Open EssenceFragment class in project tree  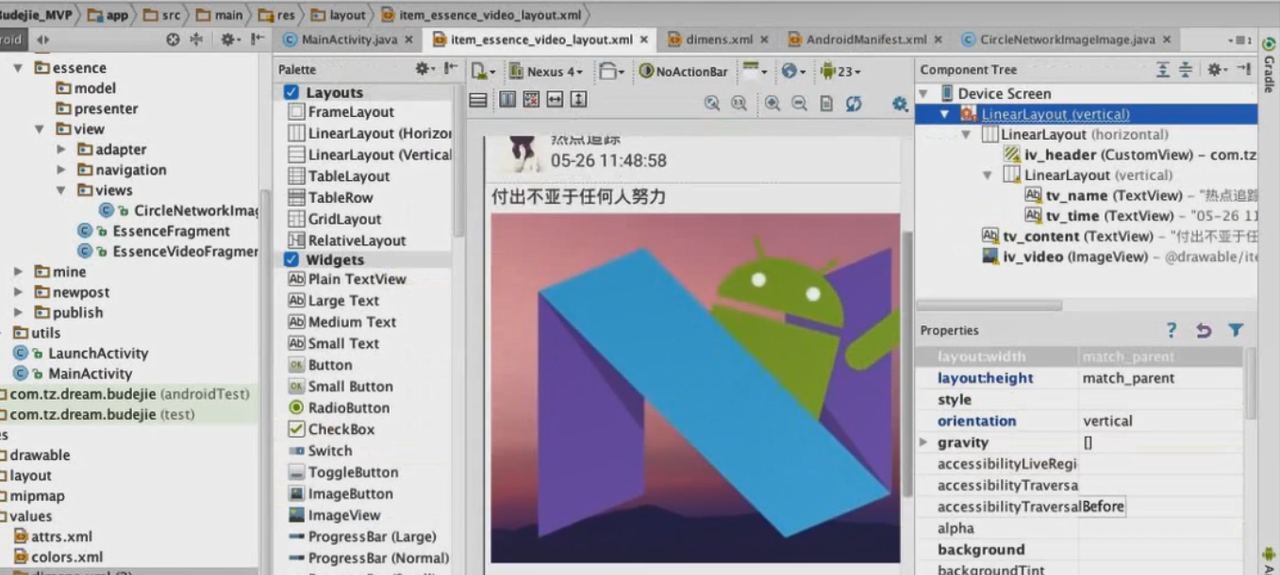click(155, 231)
